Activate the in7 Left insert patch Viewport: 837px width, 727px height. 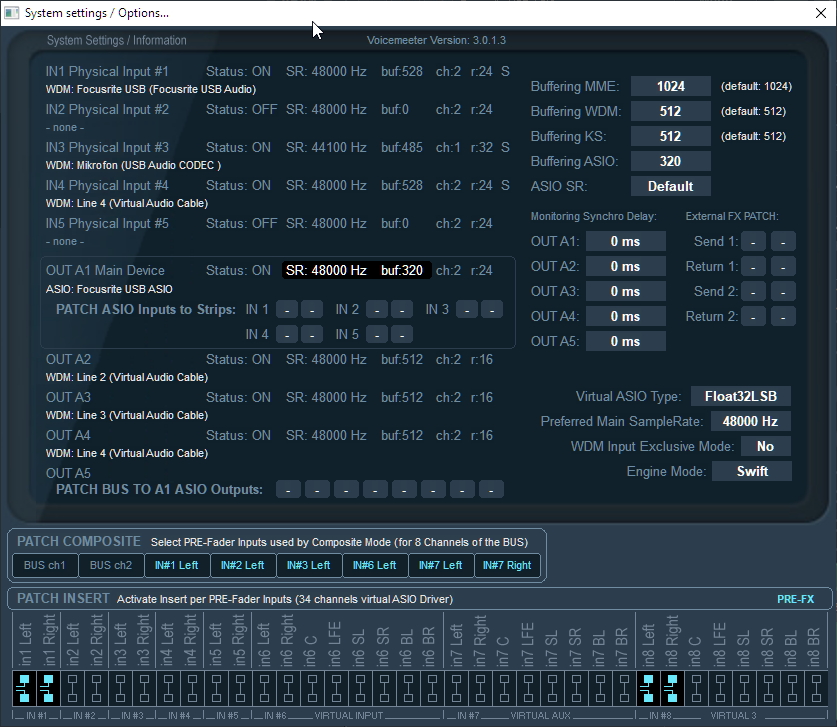(456, 687)
